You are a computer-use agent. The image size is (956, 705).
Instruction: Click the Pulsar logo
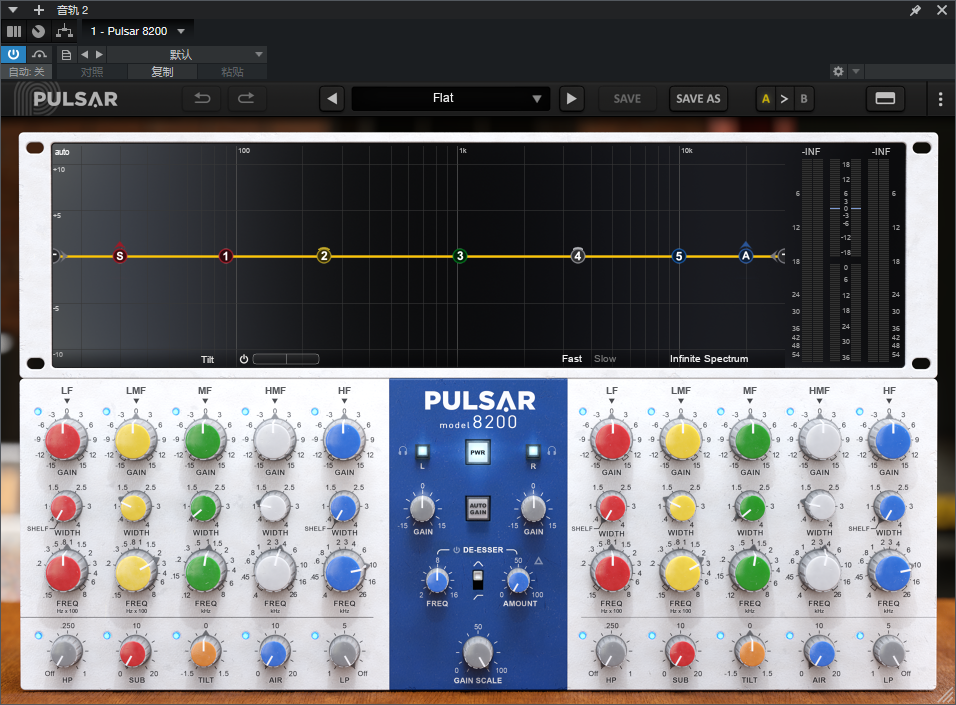pyautogui.click(x=67, y=99)
